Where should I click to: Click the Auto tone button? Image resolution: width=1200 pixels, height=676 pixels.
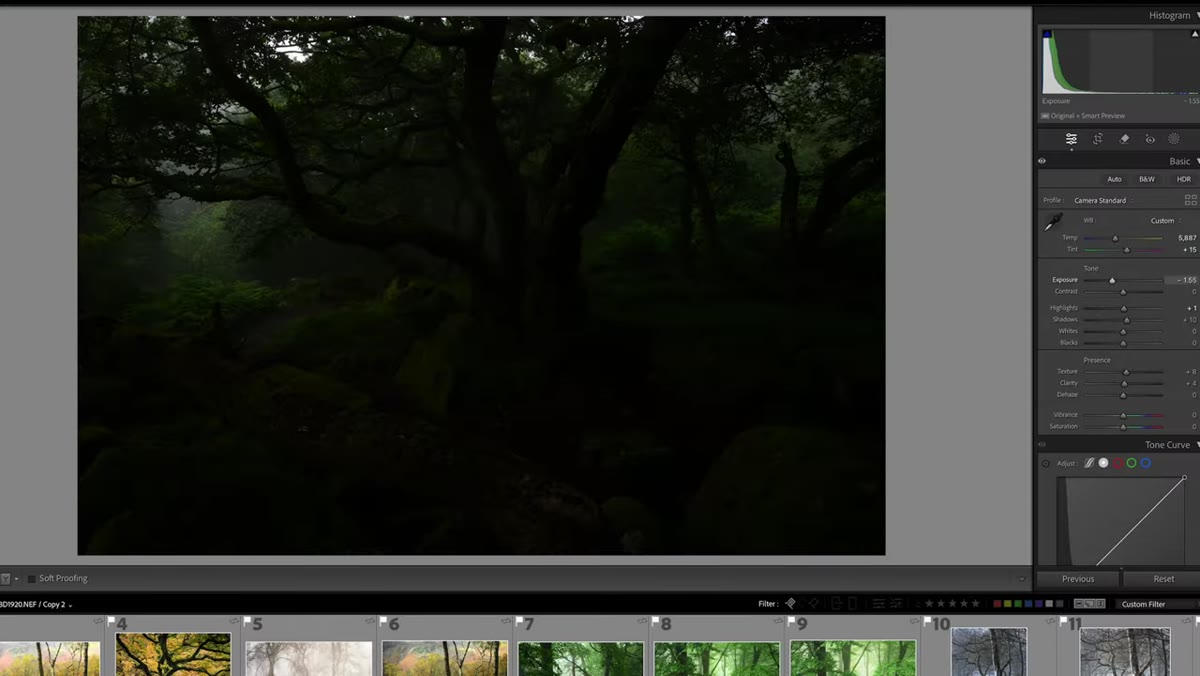[1114, 179]
